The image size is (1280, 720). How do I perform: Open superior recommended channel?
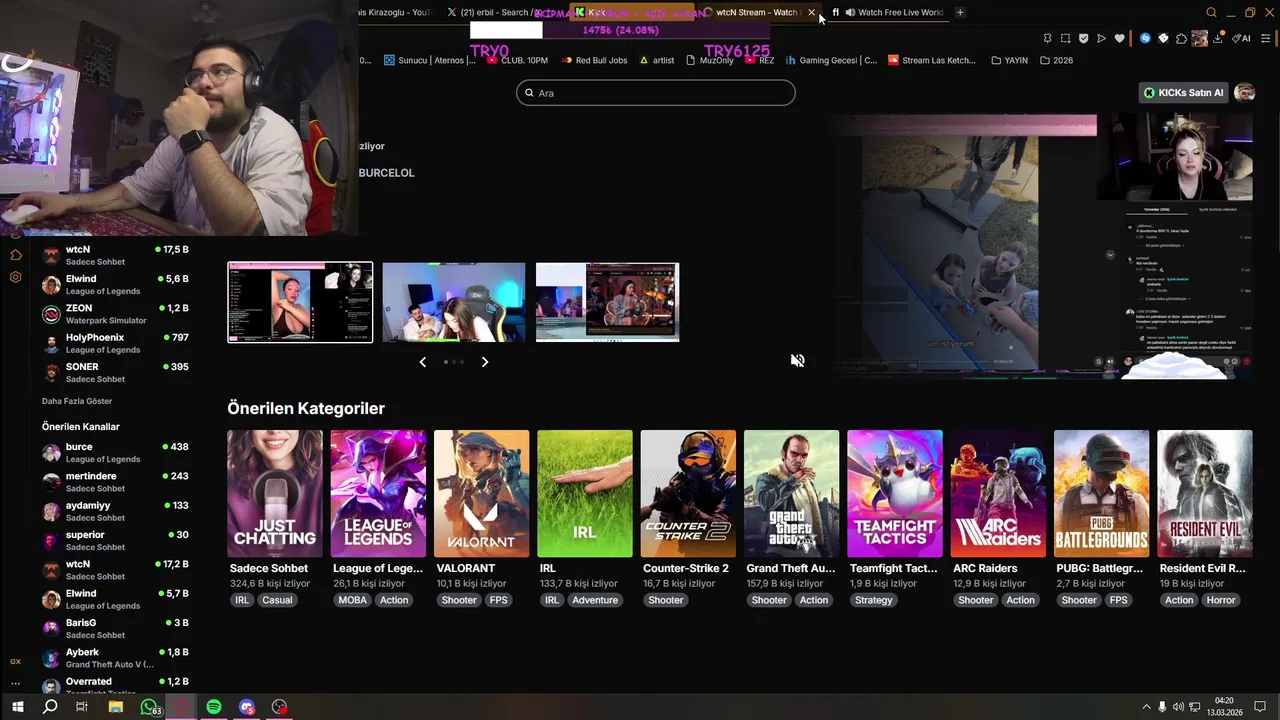tap(115, 541)
